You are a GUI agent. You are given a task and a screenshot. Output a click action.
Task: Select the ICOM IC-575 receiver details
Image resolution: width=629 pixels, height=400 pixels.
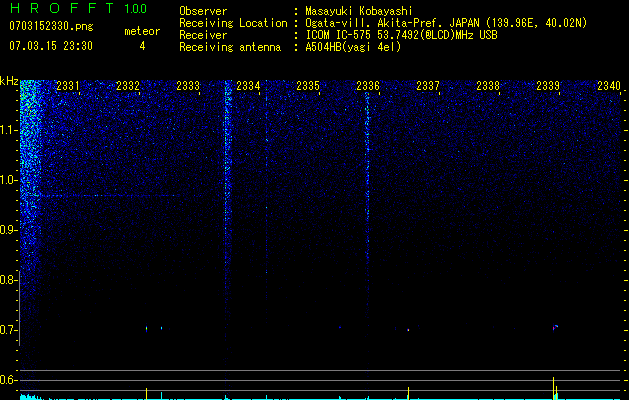pos(401,35)
